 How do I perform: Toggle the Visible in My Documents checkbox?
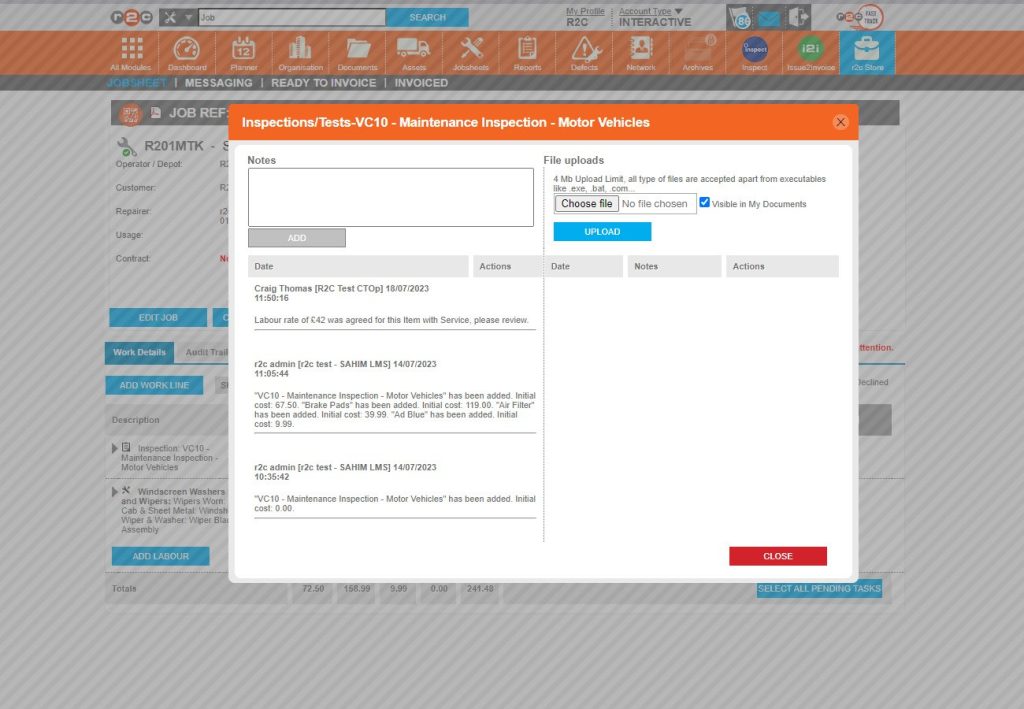705,202
